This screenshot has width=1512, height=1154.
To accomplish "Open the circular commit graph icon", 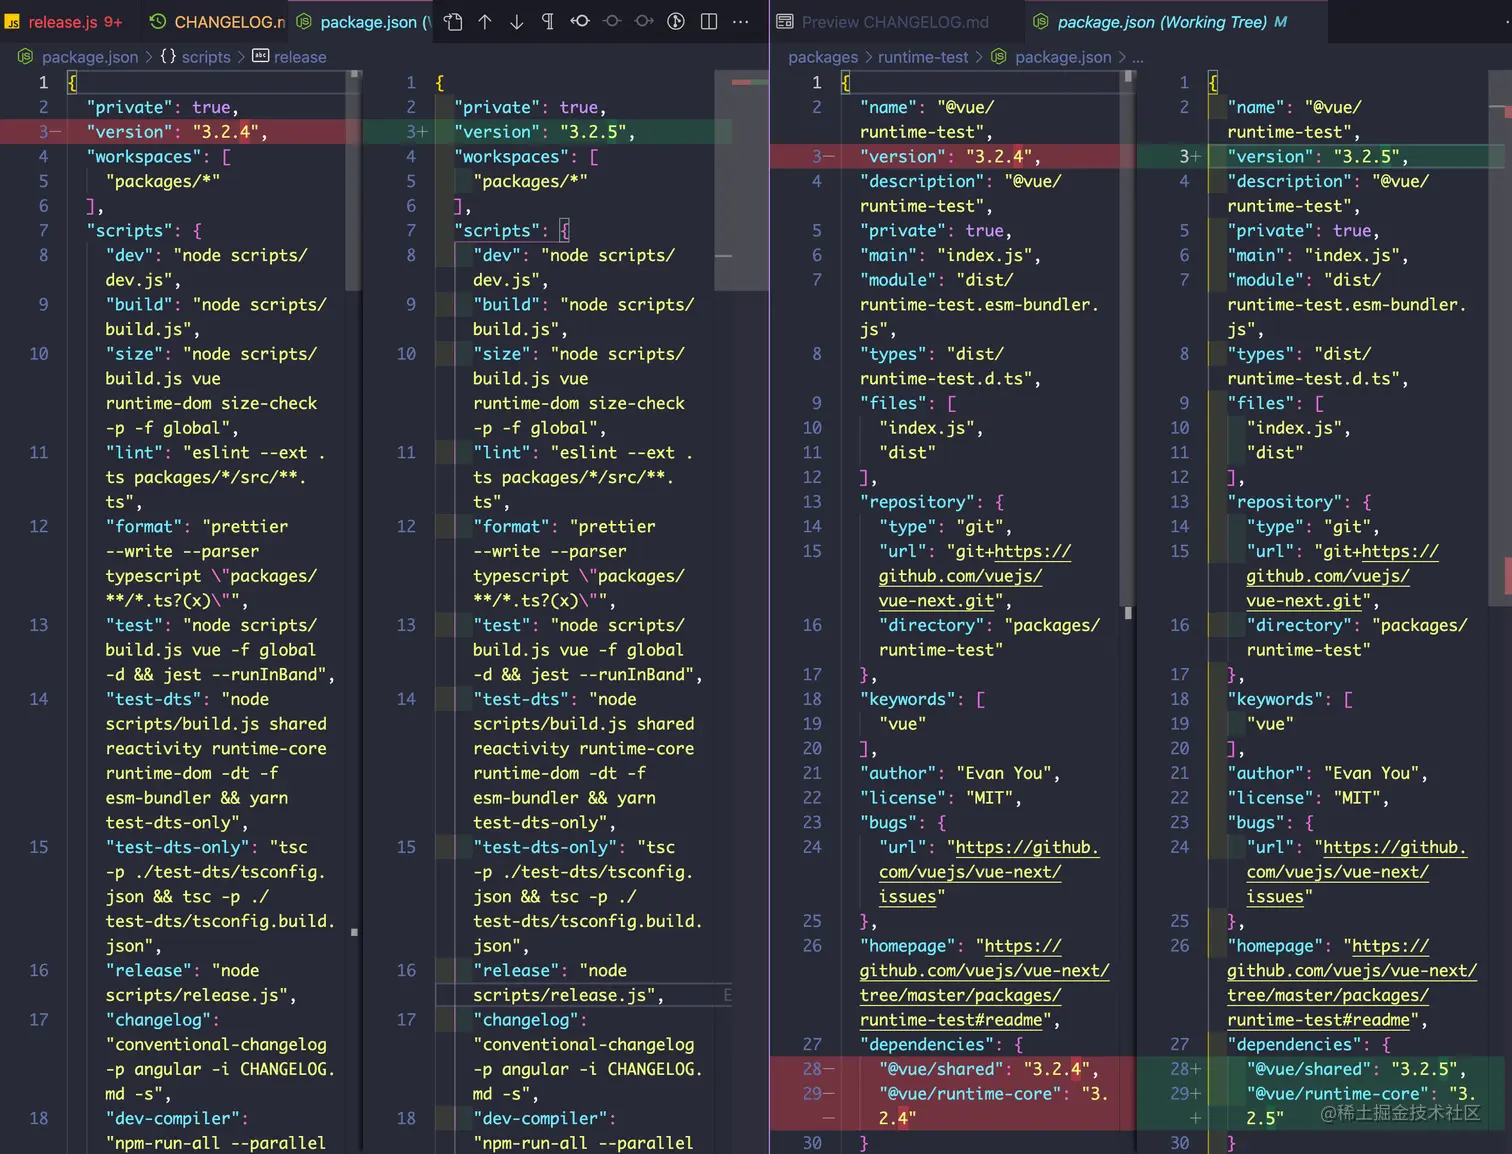I will pyautogui.click(x=676, y=22).
